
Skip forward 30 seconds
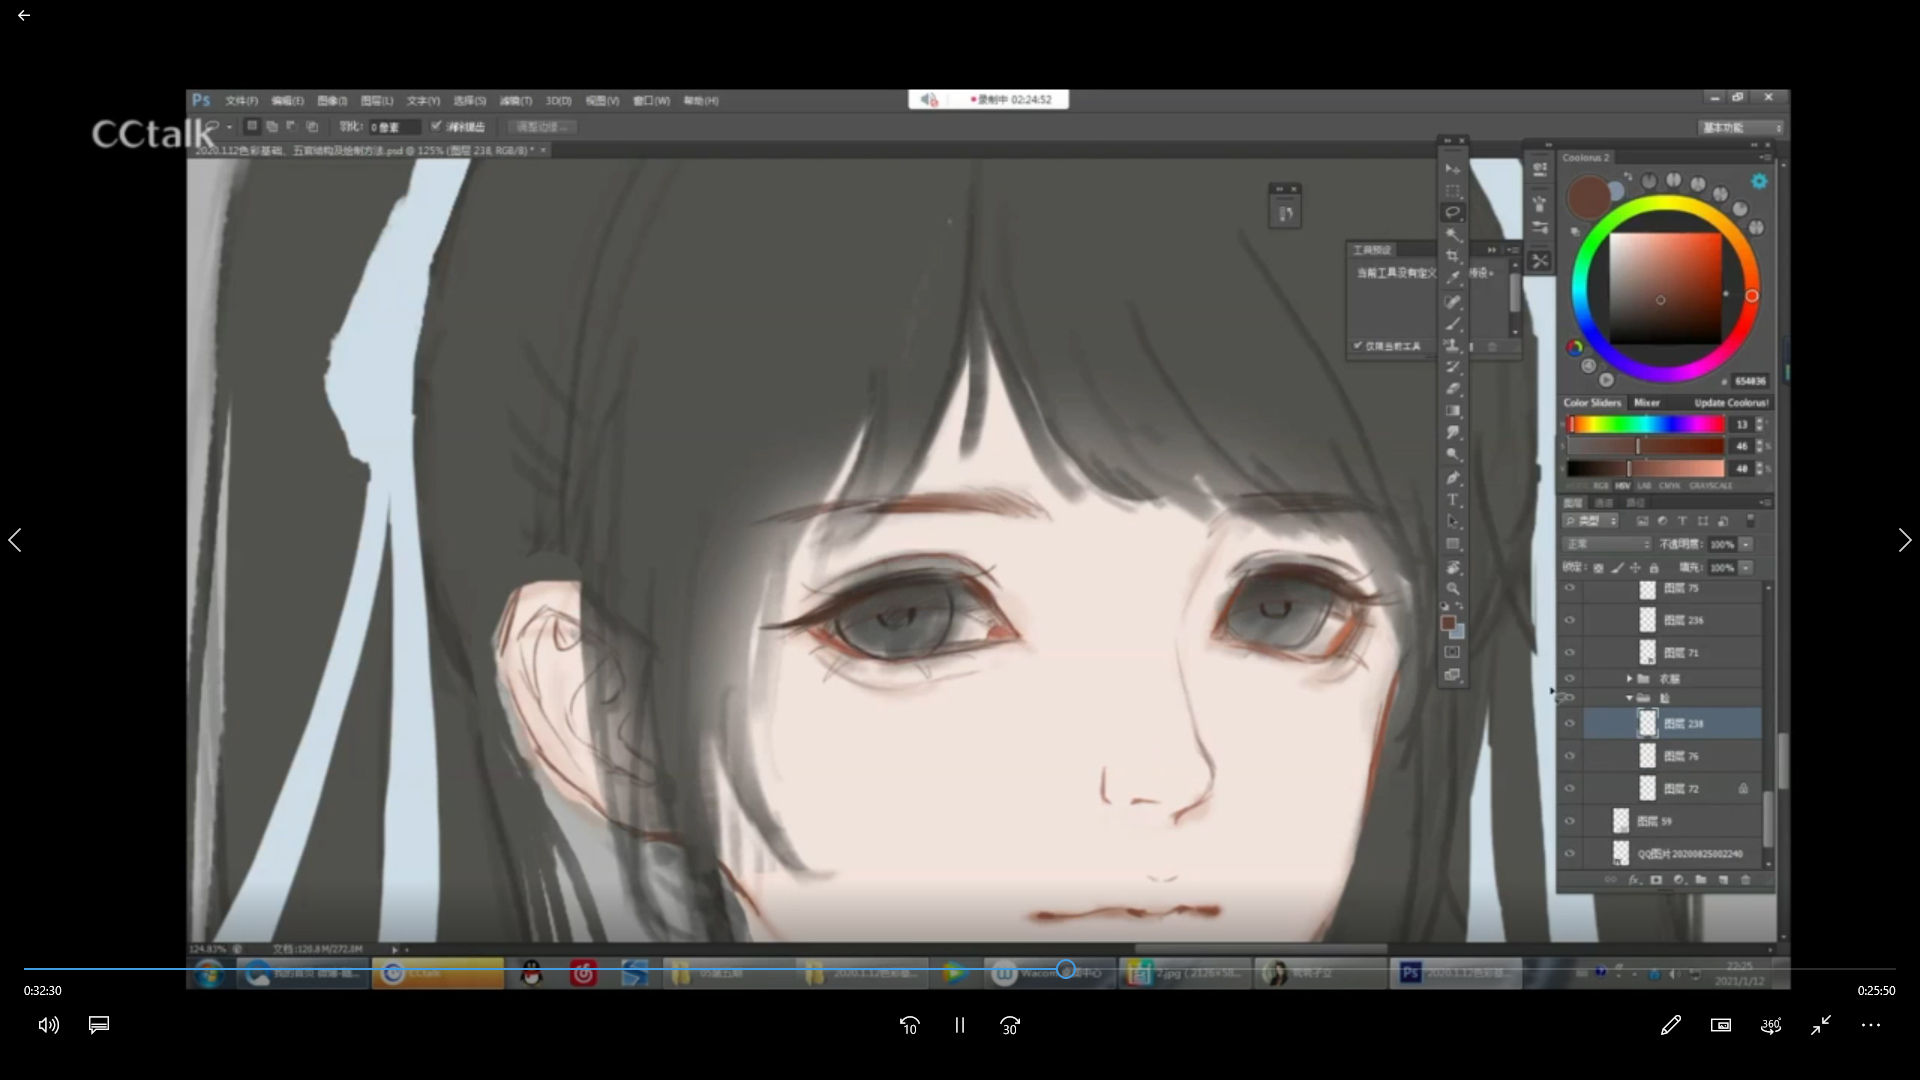pyautogui.click(x=1010, y=1025)
